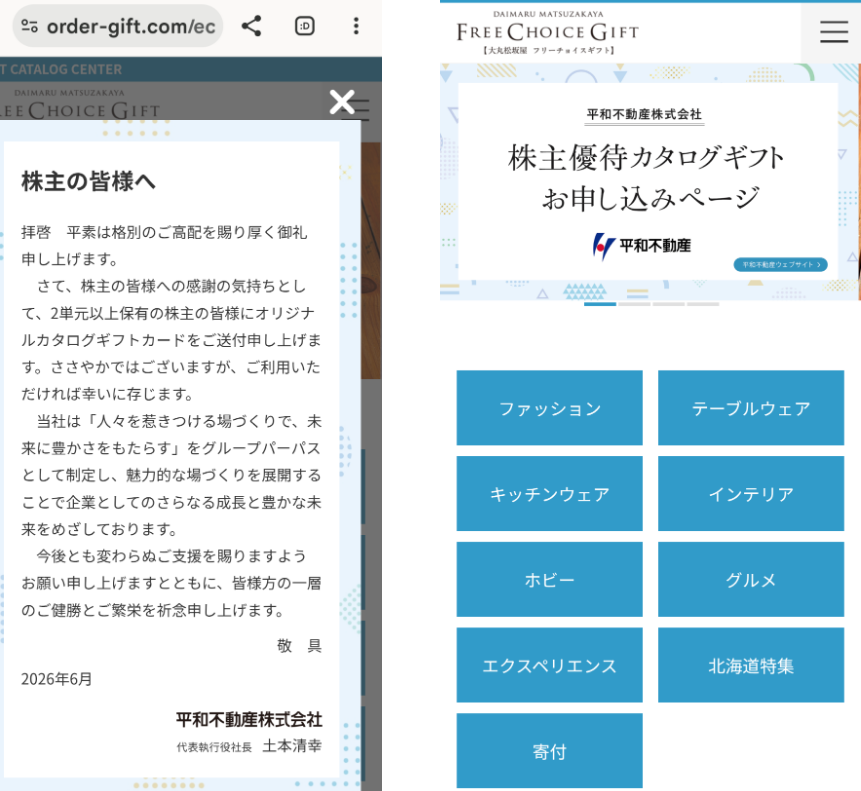The height and width of the screenshot is (791, 861).
Task: Close the 株主の皆様へ popup with X
Action: (x=342, y=102)
